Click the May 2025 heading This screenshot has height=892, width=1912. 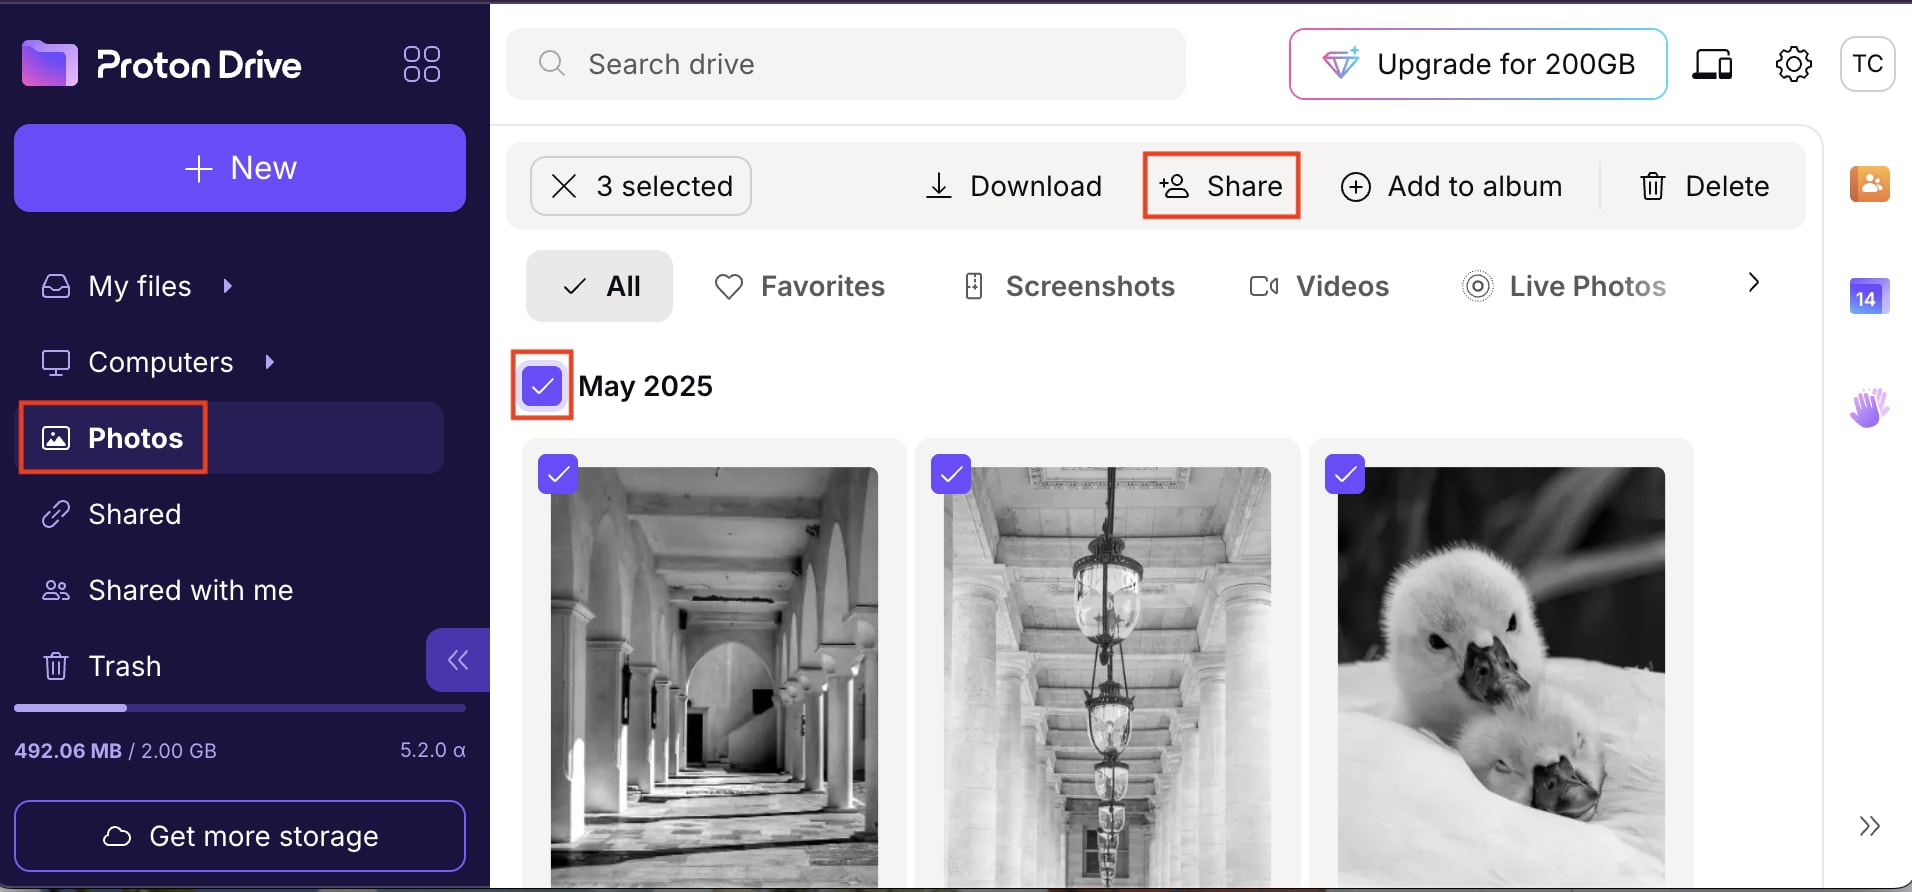(x=645, y=386)
